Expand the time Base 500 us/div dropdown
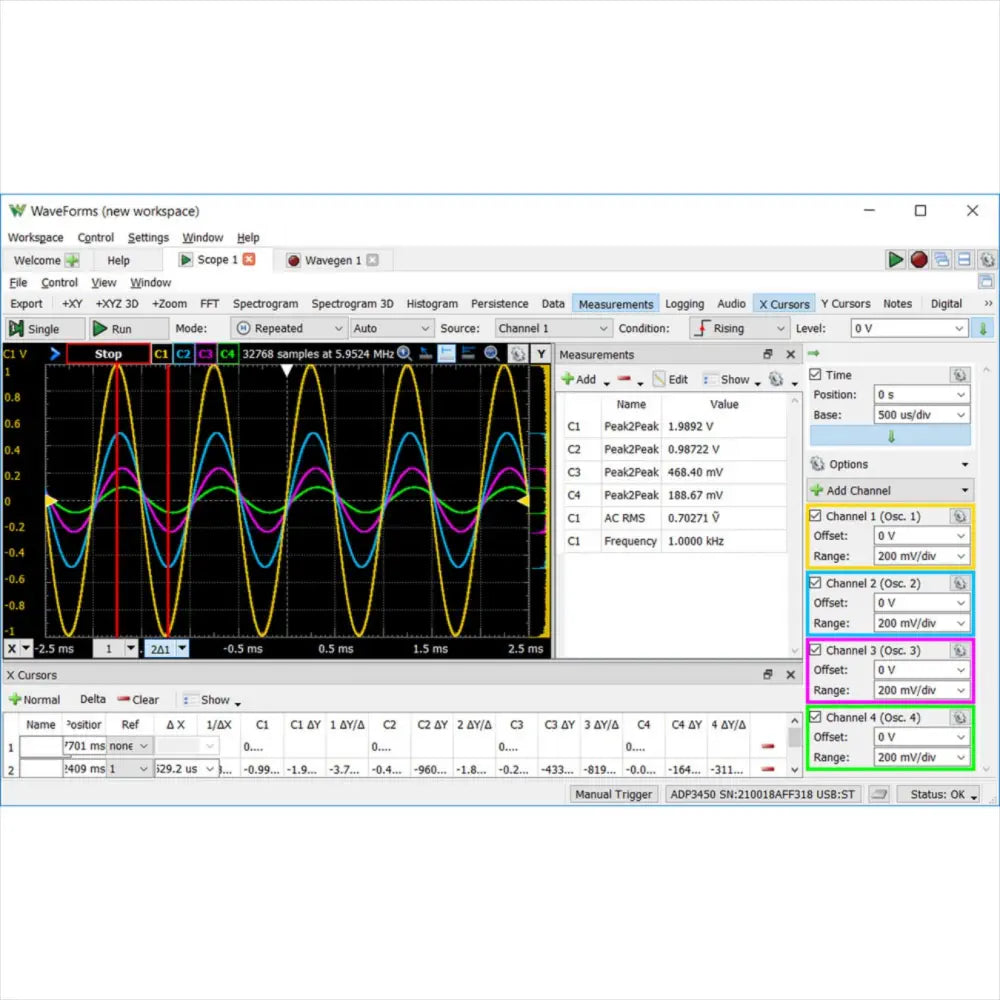The height and width of the screenshot is (1000, 1000). [921, 415]
